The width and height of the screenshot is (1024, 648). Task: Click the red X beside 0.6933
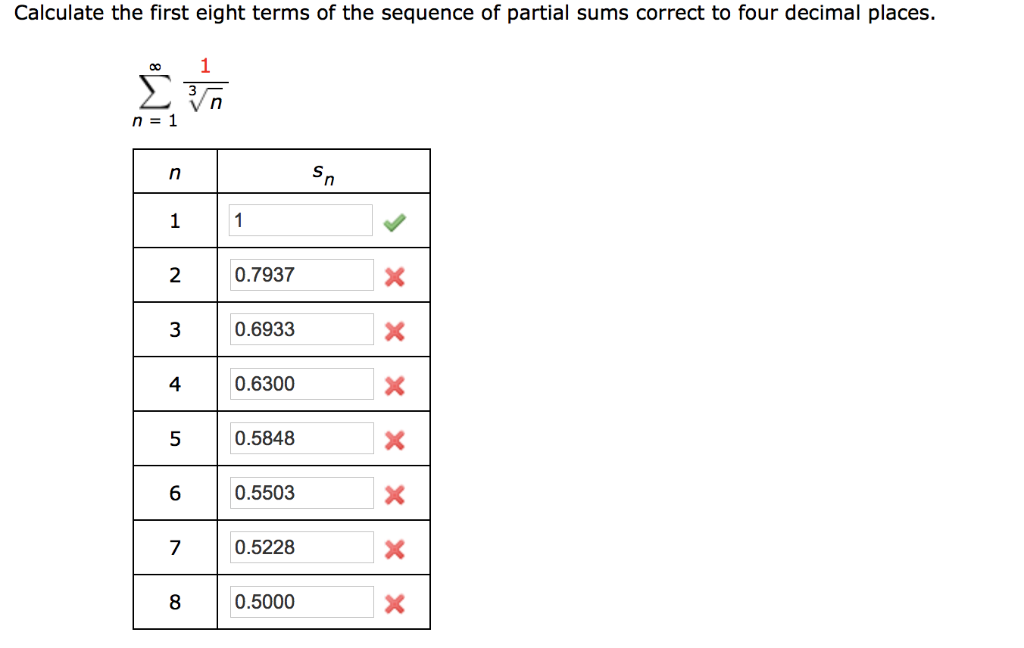pyautogui.click(x=394, y=330)
